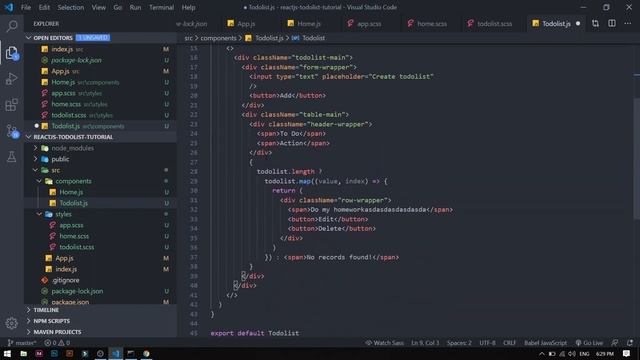Open the editor More Actions ellipsis
This screenshot has height=360, width=640.
[x=628, y=24]
